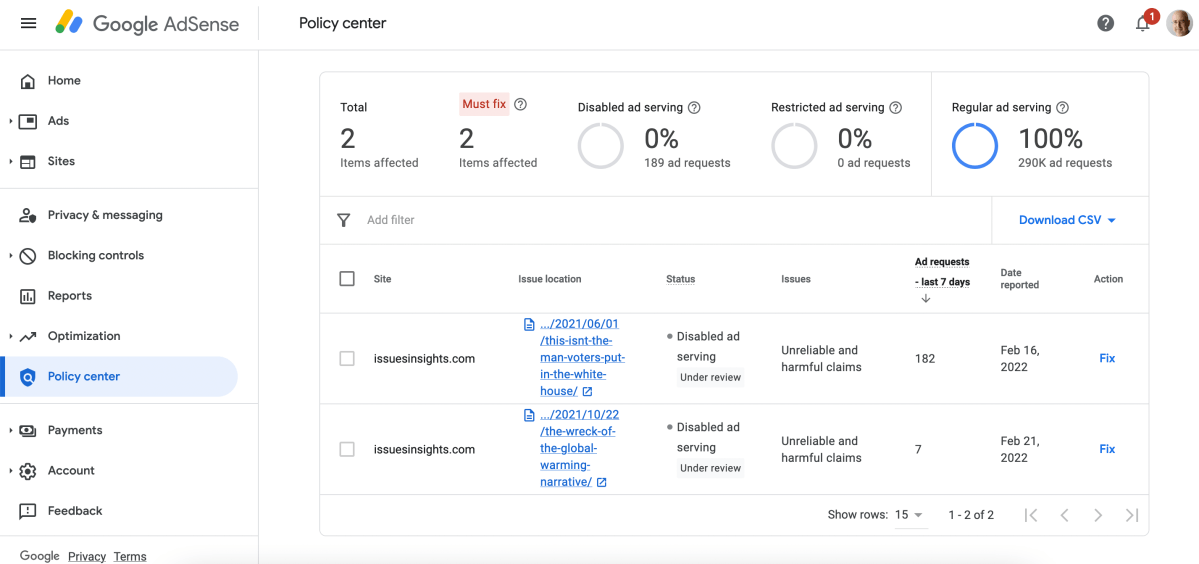Click the Payments icon
Viewport: 1199px width, 564px height.
pyautogui.click(x=28, y=430)
